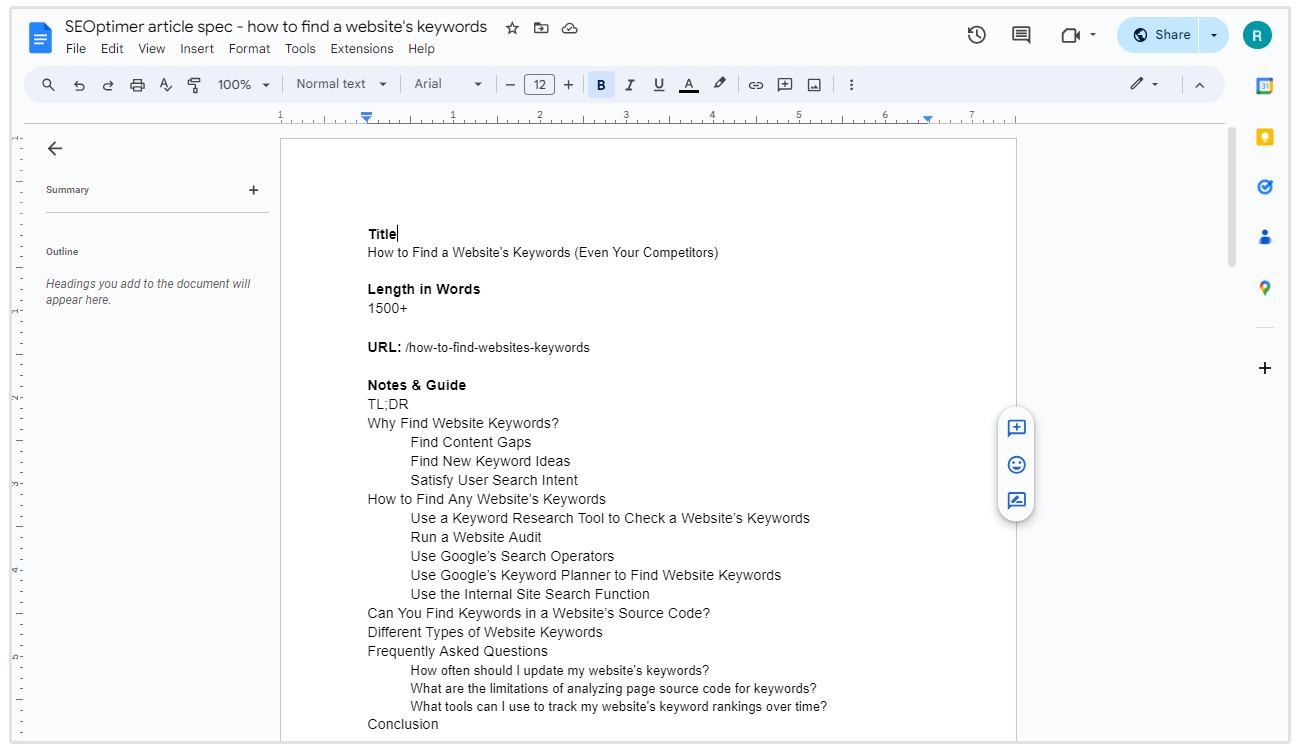
Task: Open the text color picker
Action: pos(688,85)
